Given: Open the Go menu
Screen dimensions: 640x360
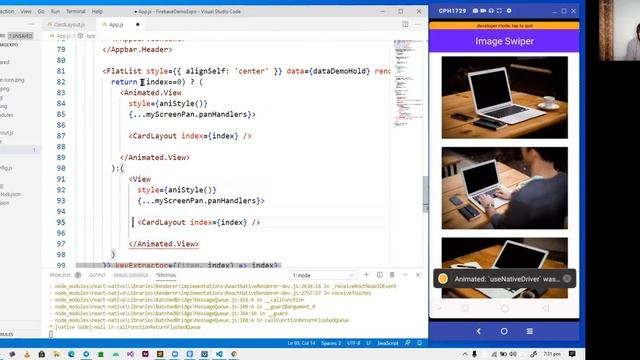Looking at the screenshot, I should [41, 11].
